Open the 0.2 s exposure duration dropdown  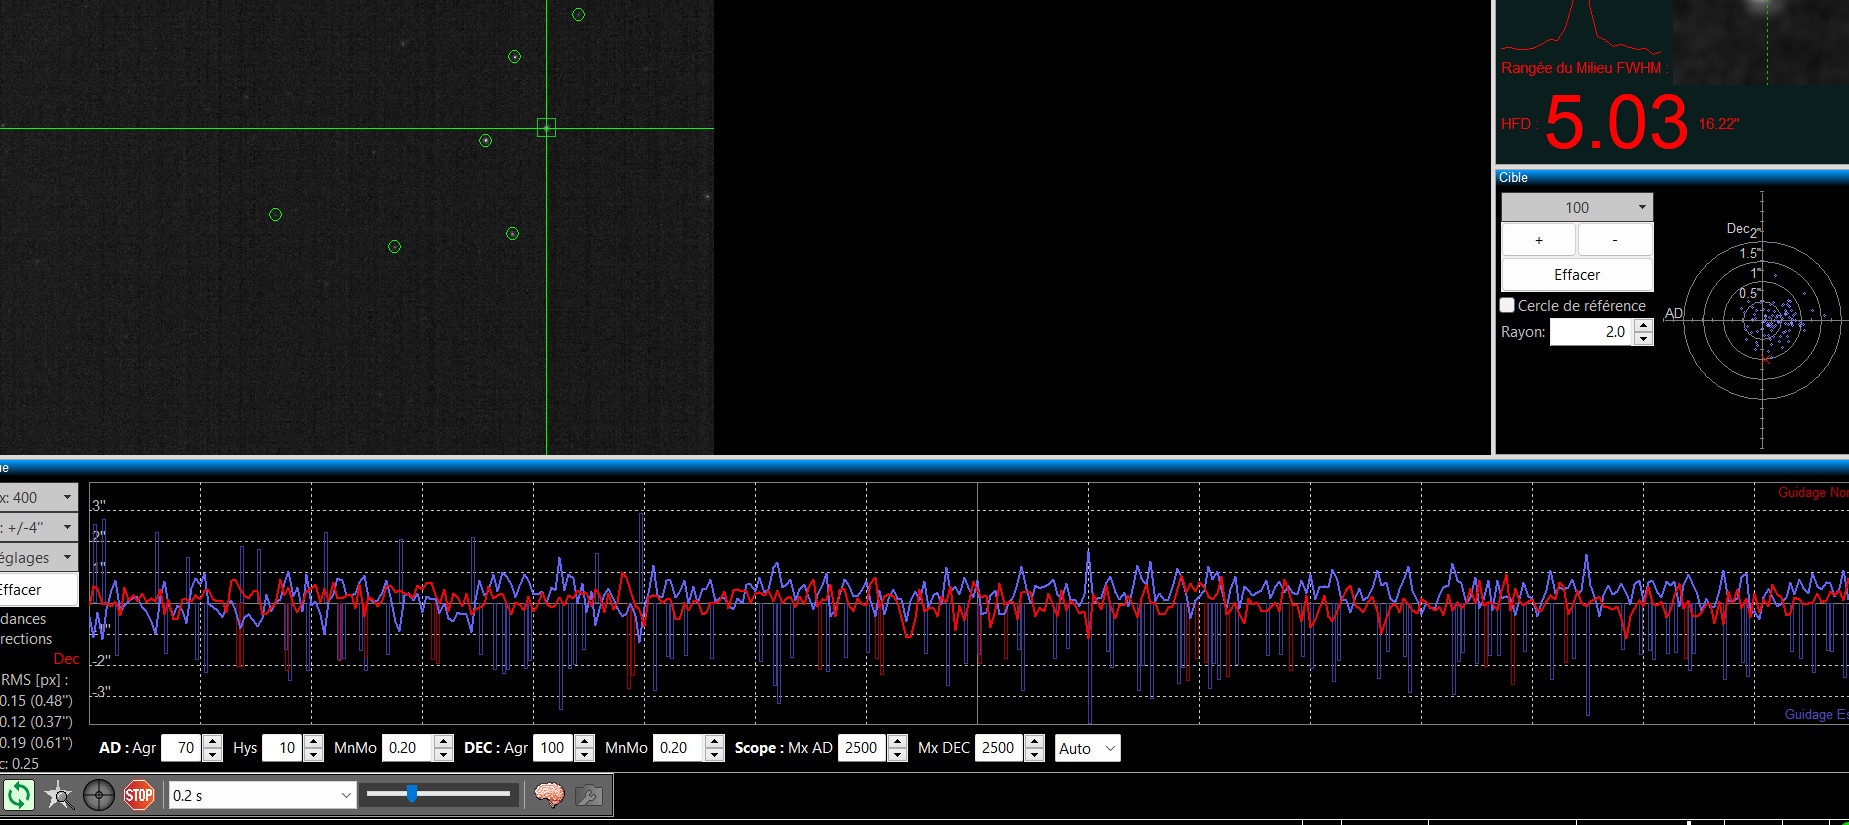263,795
